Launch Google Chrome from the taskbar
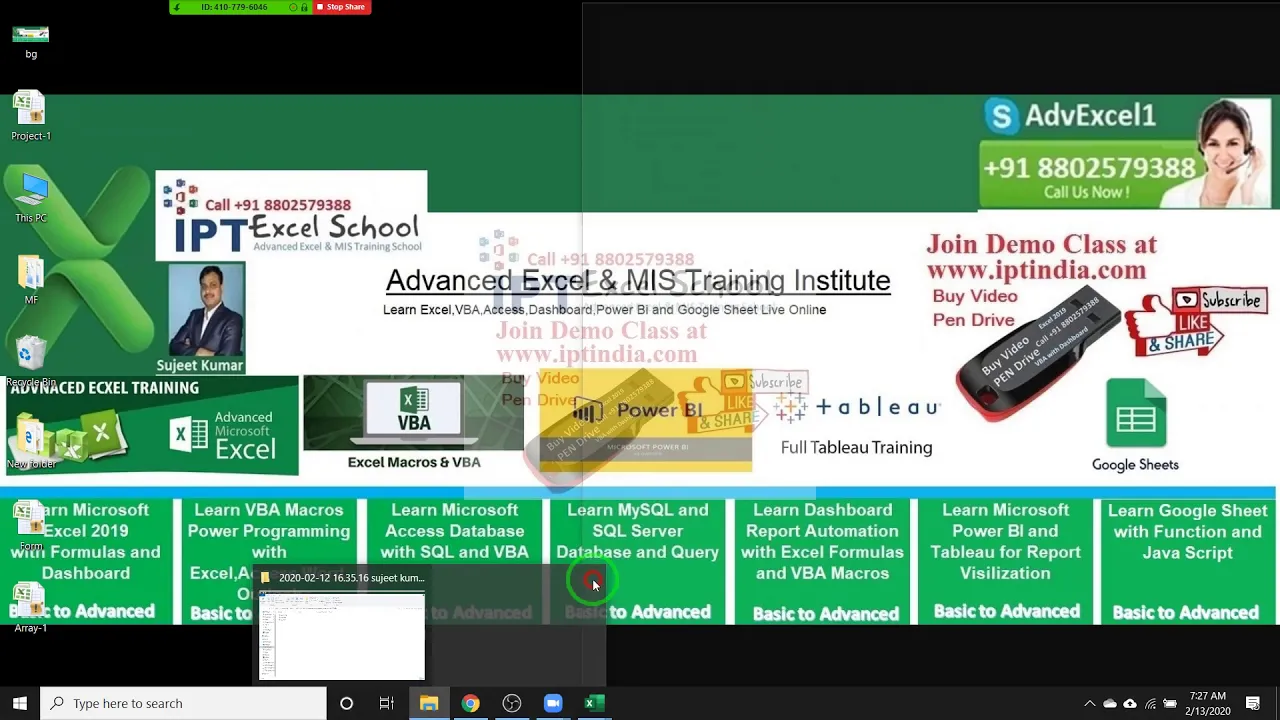1280x720 pixels. click(470, 703)
